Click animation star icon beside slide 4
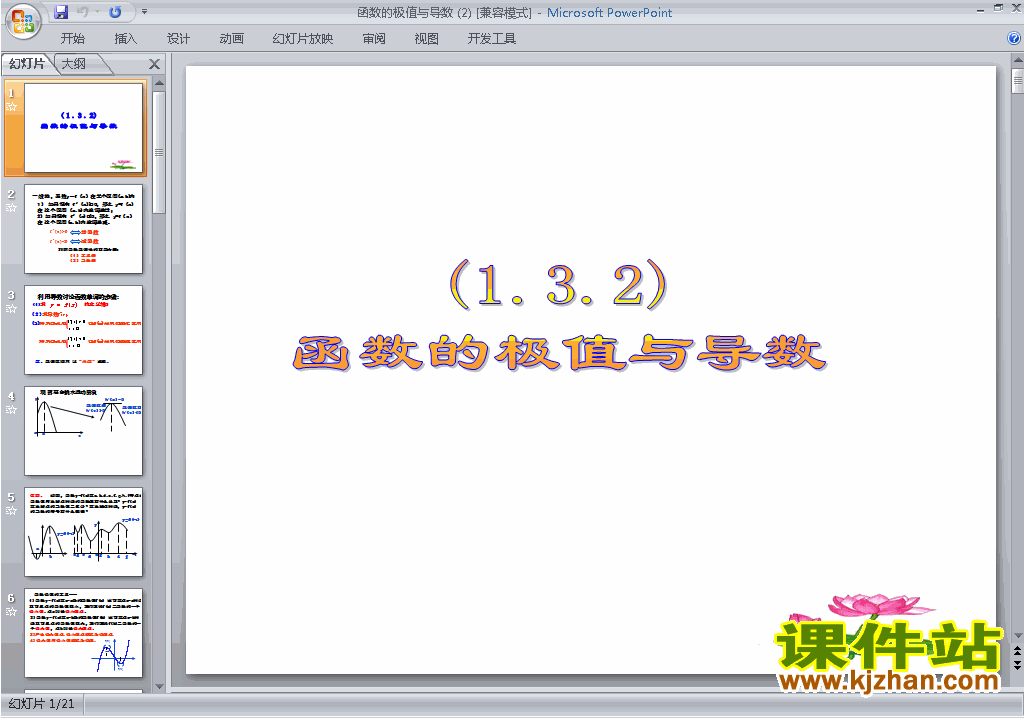 pos(11,410)
